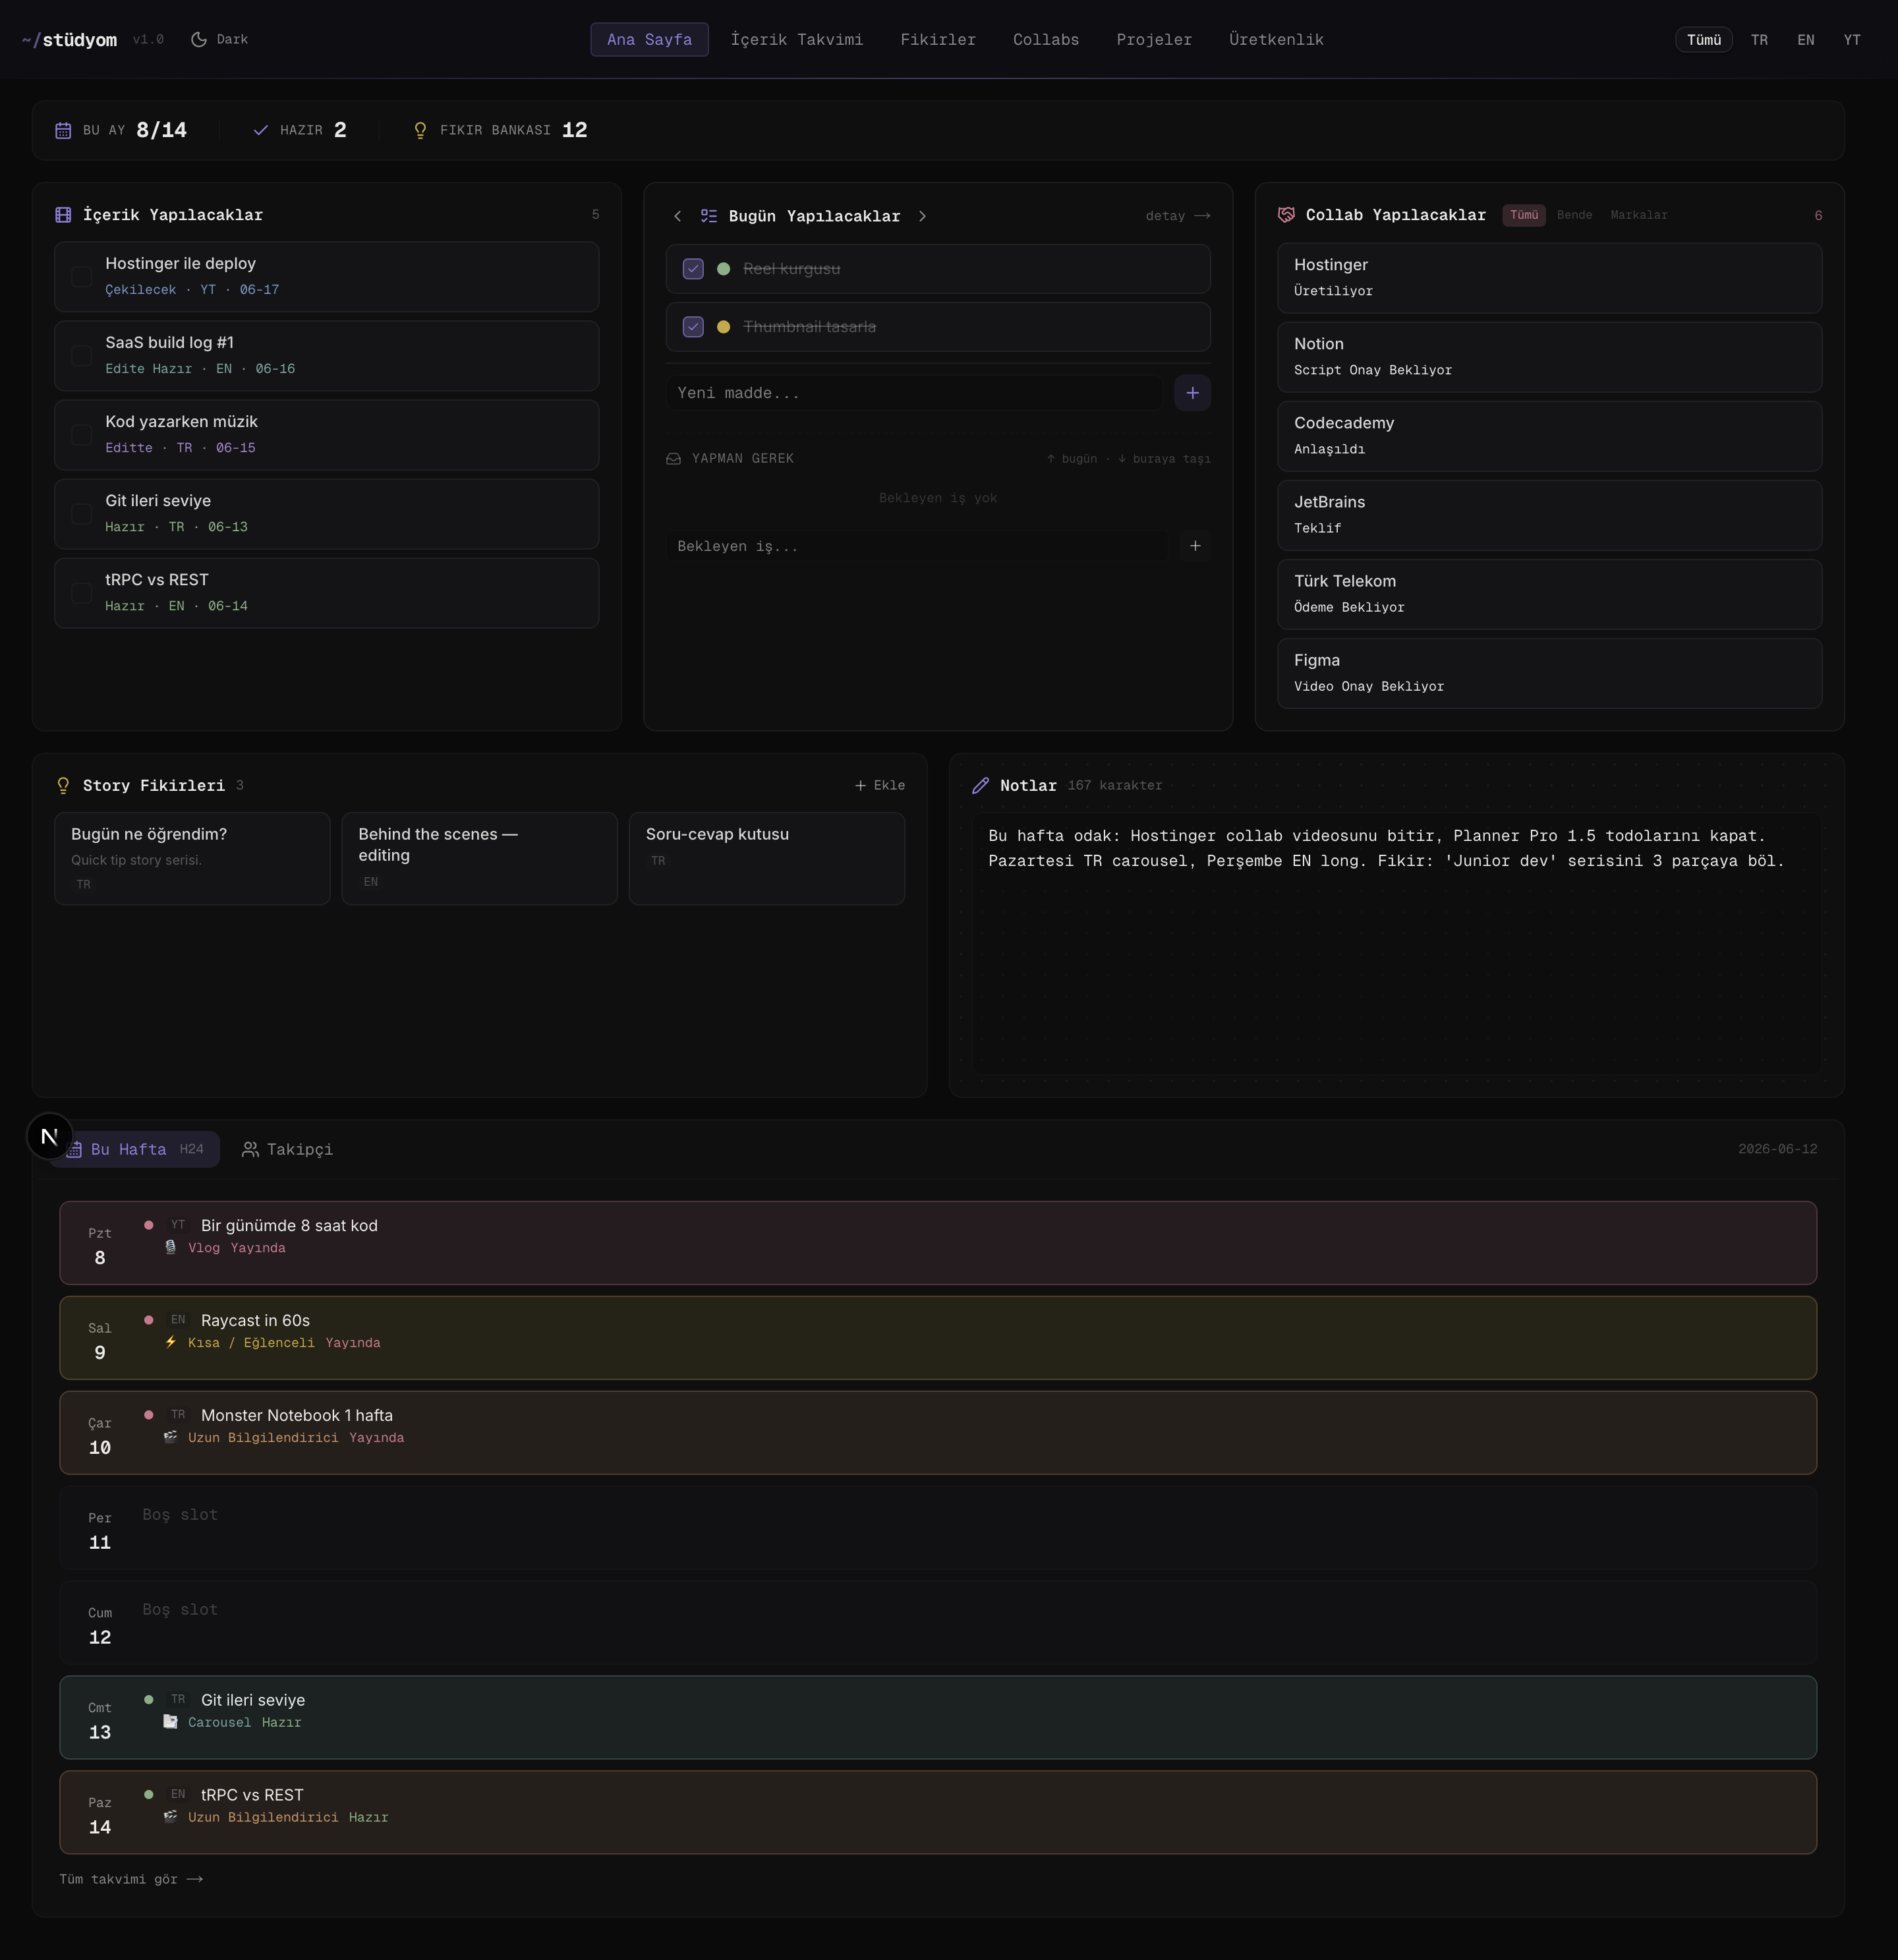This screenshot has height=1960, width=1898.
Task: Click the calendar icon beside BU AY
Action: coord(63,130)
